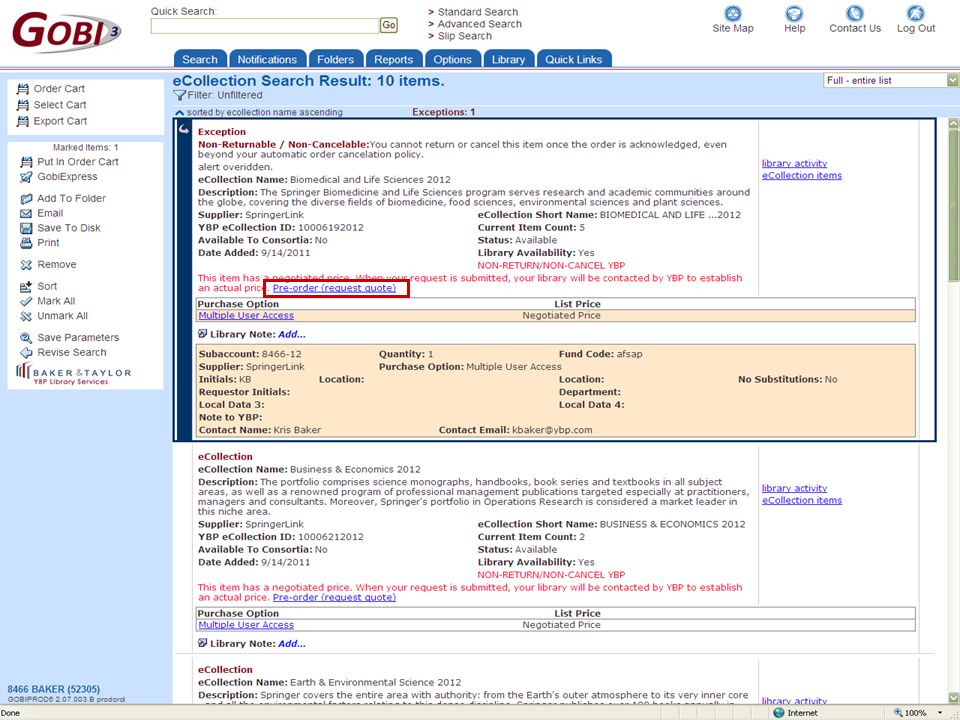The image size is (960, 720).
Task: Open the Search tab
Action: coord(200,59)
